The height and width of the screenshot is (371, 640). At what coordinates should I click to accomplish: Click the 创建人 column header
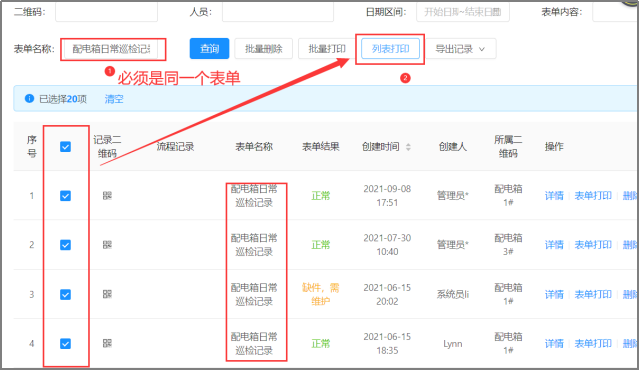coord(453,147)
